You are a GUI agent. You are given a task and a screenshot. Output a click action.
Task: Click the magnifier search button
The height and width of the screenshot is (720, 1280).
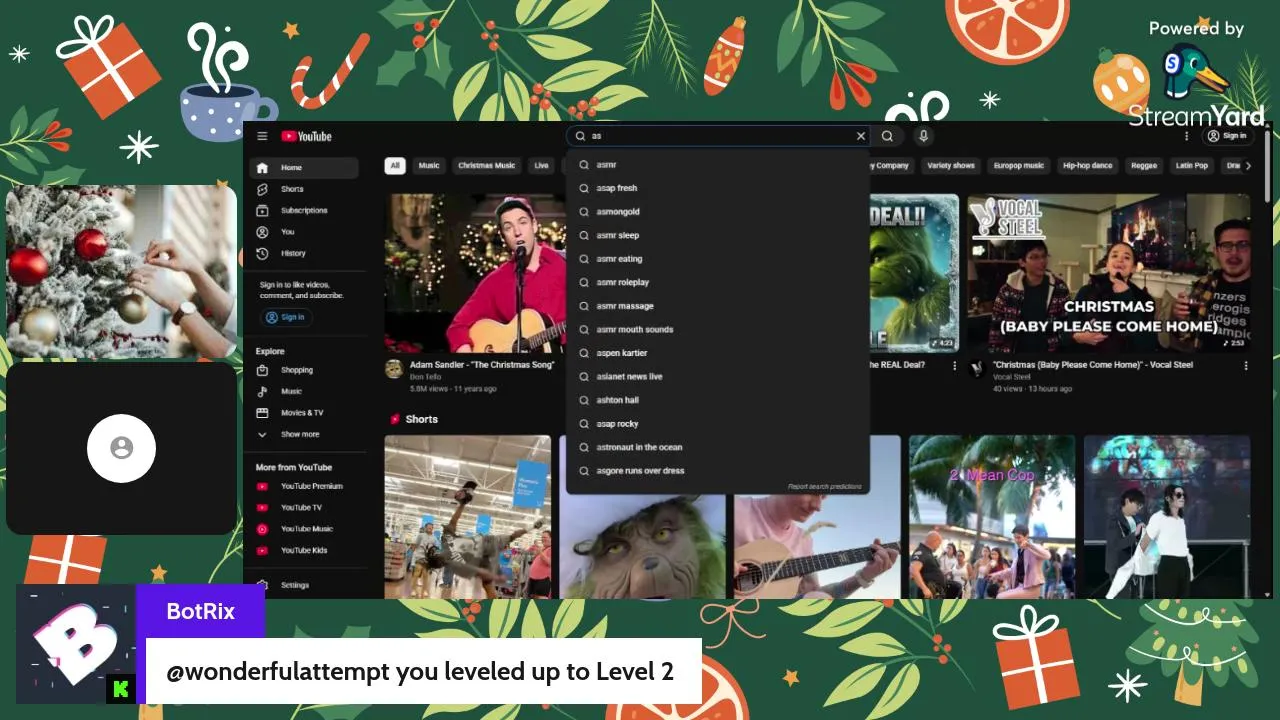point(887,136)
